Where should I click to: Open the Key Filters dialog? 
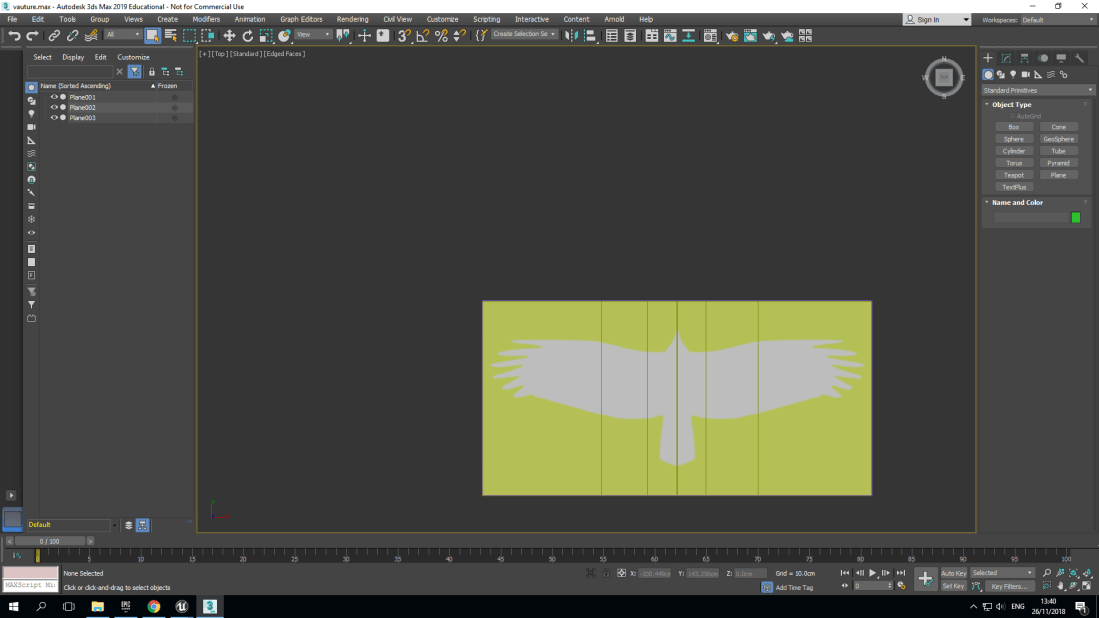click(x=1010, y=586)
